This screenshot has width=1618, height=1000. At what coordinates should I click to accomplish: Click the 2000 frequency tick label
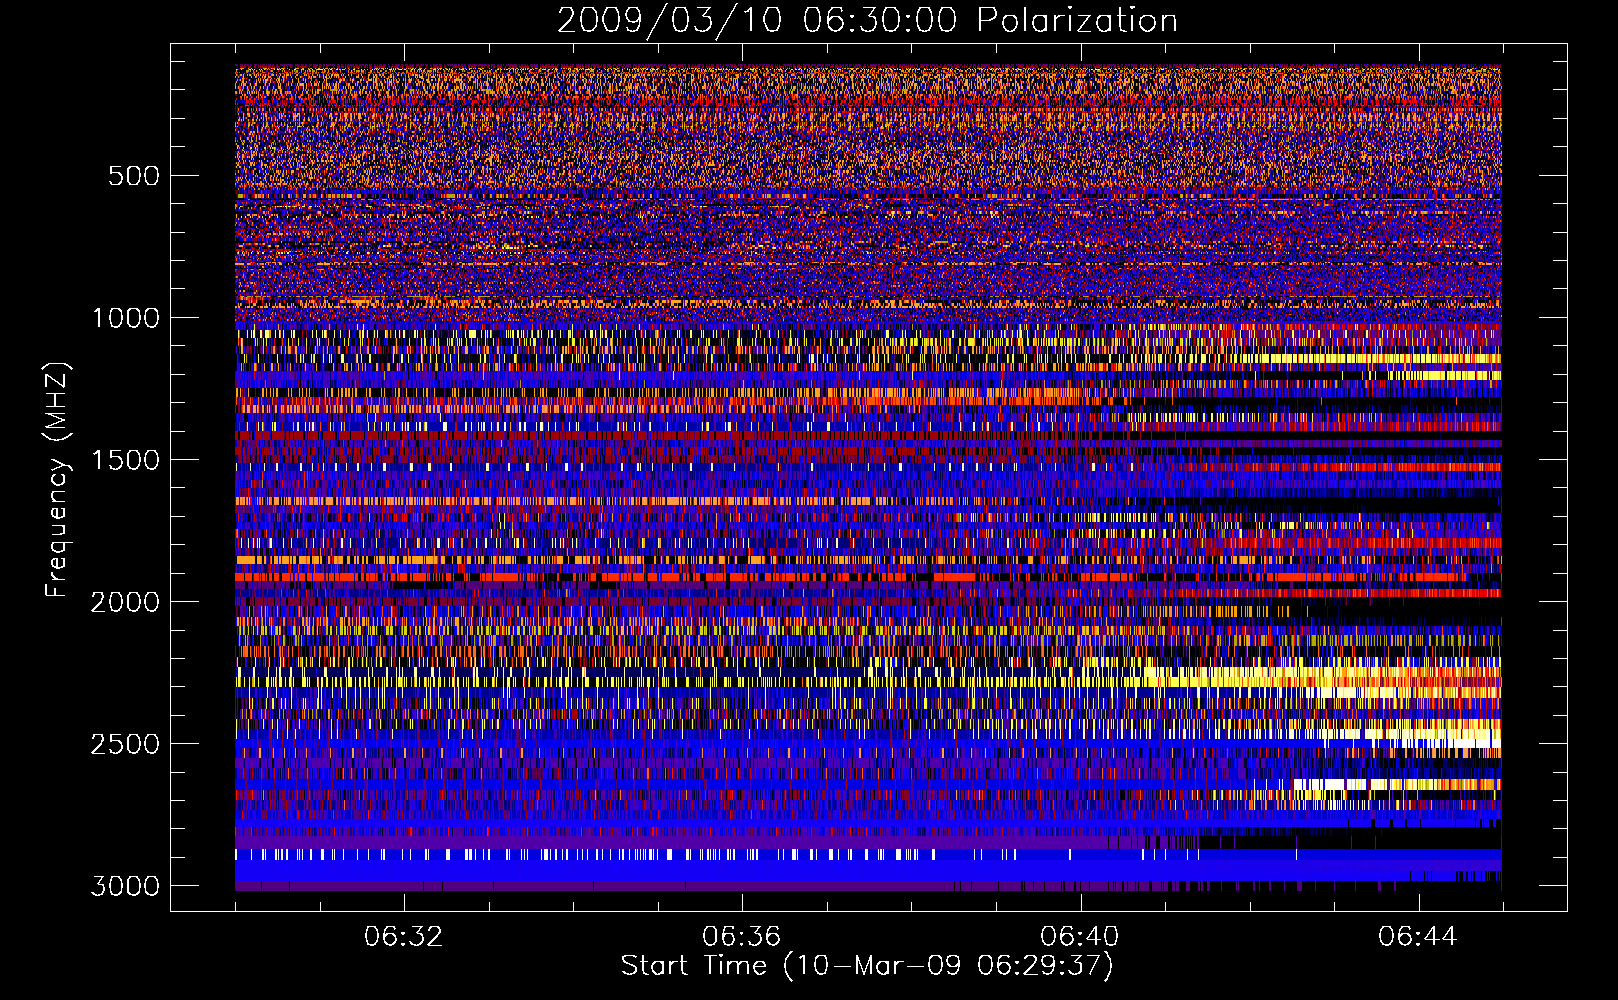click(x=126, y=602)
